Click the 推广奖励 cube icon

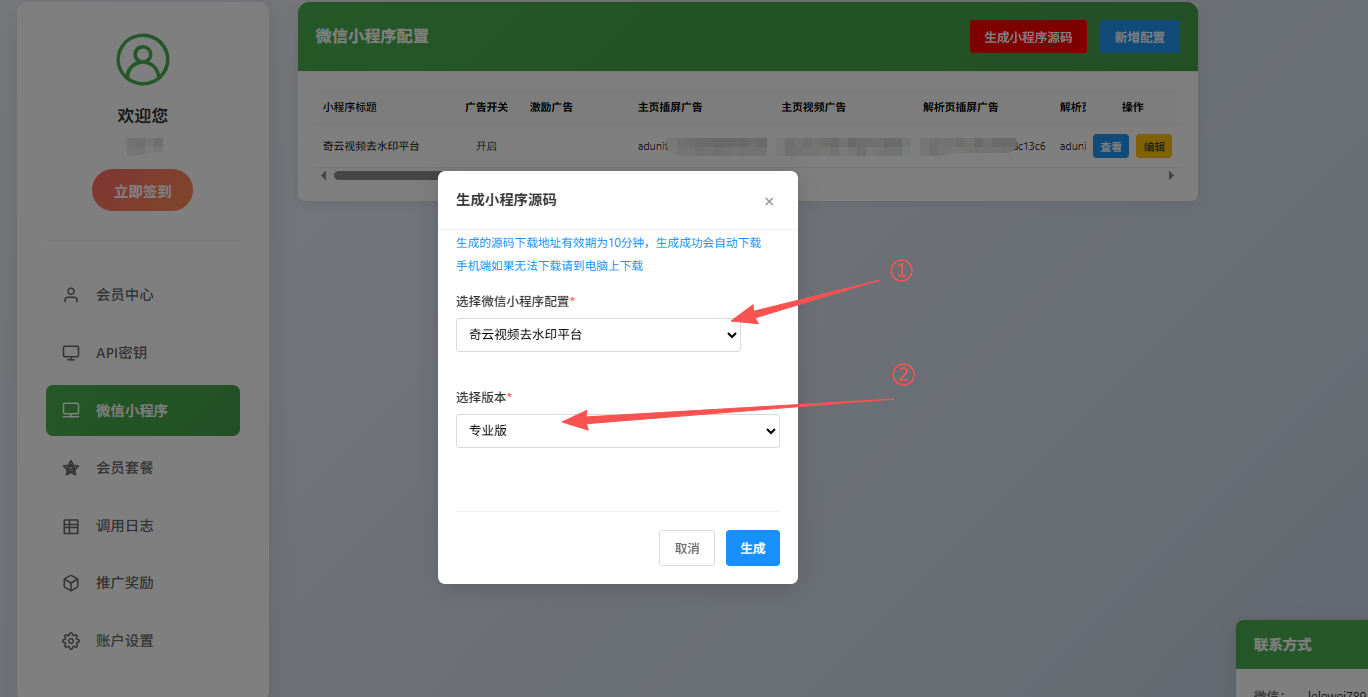[x=71, y=583]
